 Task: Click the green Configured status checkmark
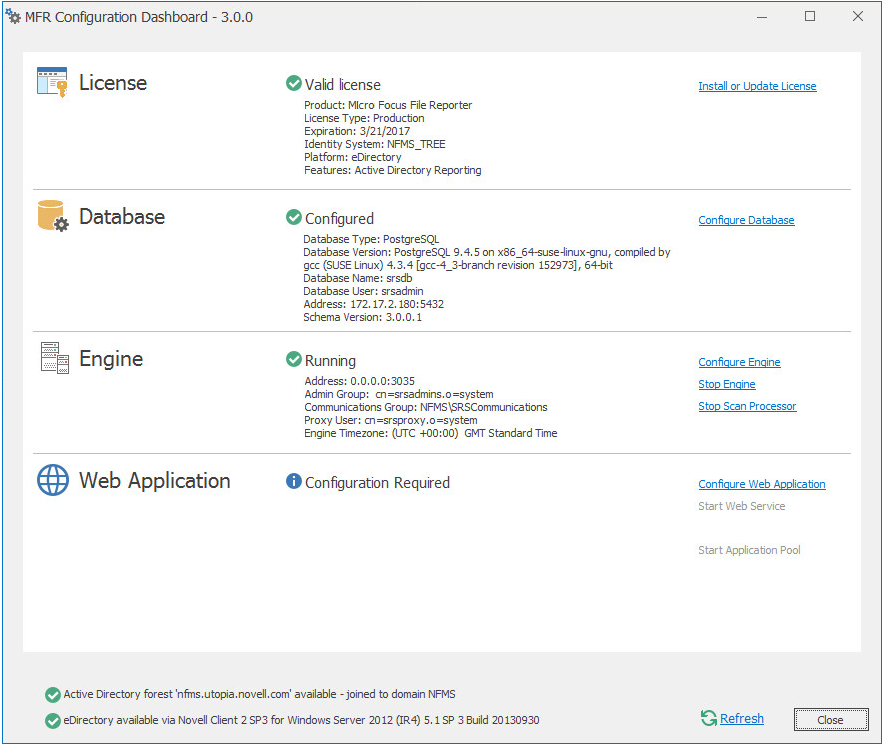[x=294, y=217]
